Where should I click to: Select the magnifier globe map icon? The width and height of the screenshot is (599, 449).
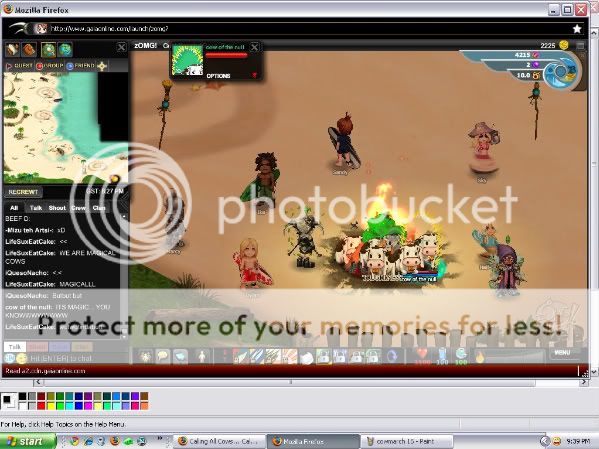pos(48,50)
